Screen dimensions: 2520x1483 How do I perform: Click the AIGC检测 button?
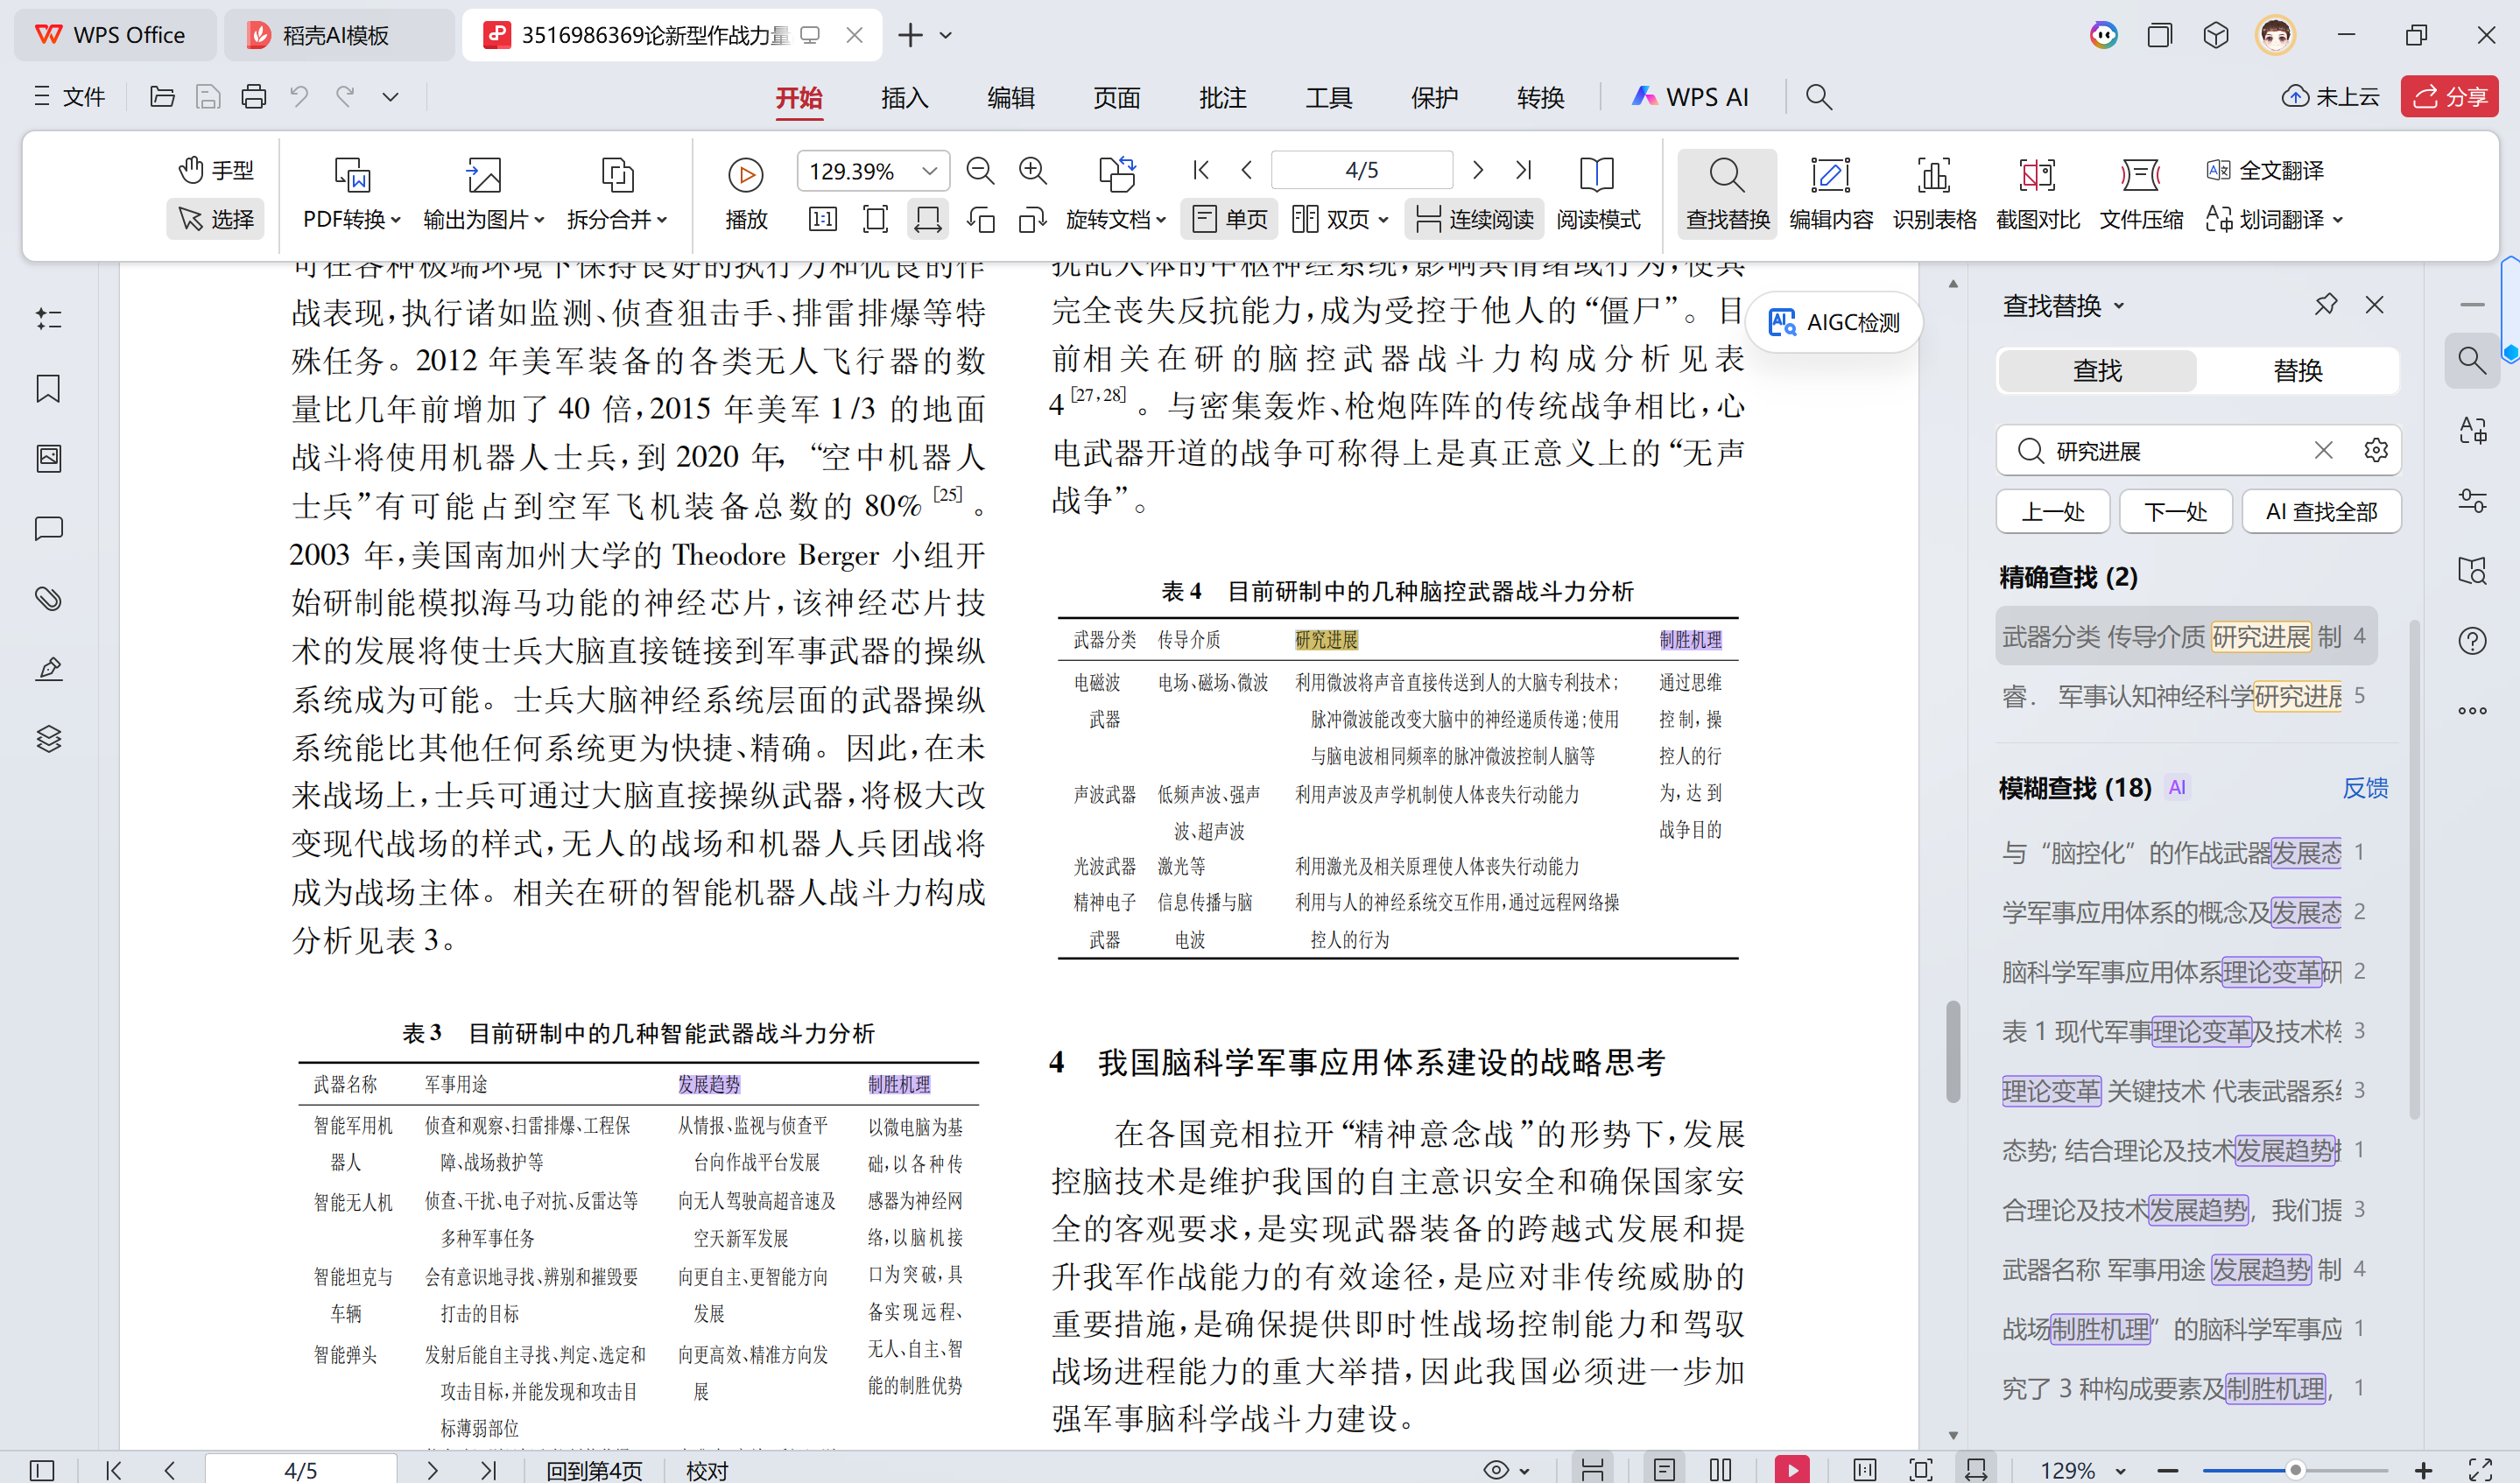[x=1834, y=322]
